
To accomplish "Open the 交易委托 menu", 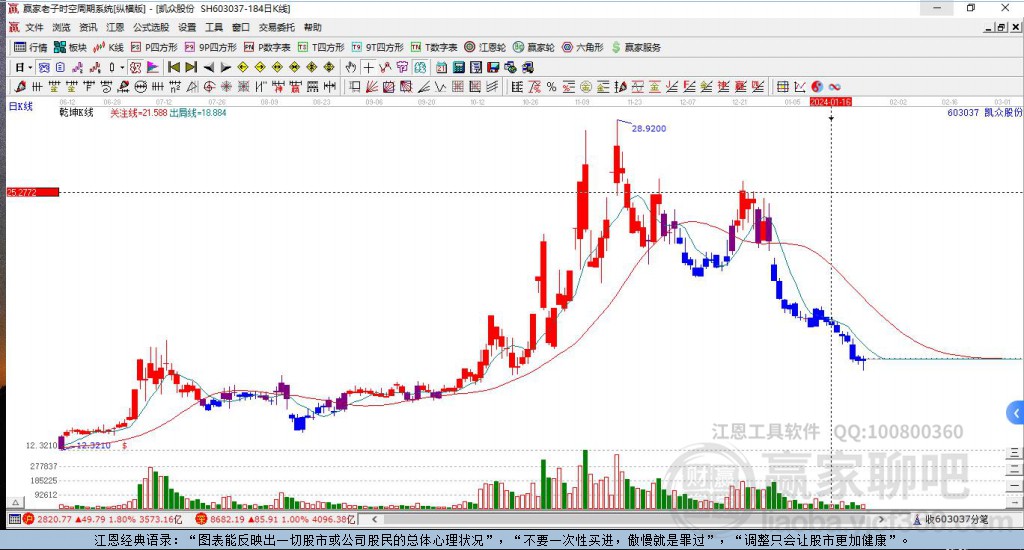I will coord(277,27).
